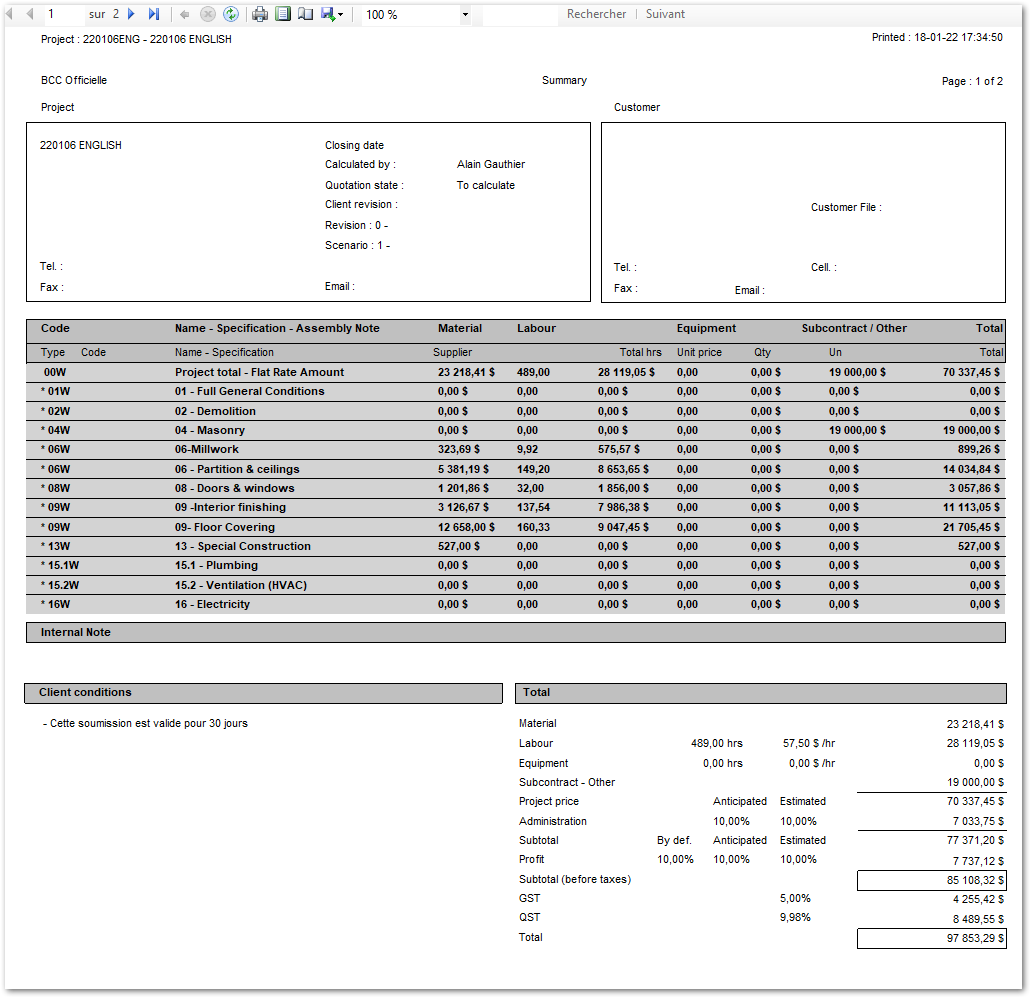
Task: Click the stop rendering icon
Action: point(208,14)
